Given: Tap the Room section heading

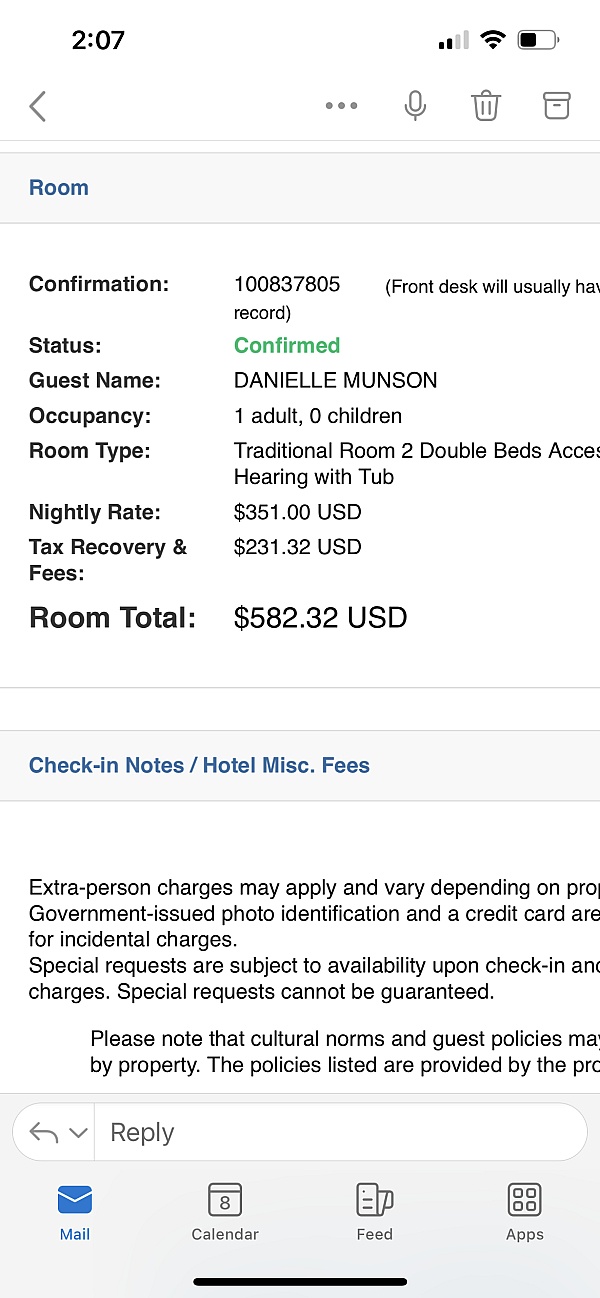Looking at the screenshot, I should click(x=59, y=188).
